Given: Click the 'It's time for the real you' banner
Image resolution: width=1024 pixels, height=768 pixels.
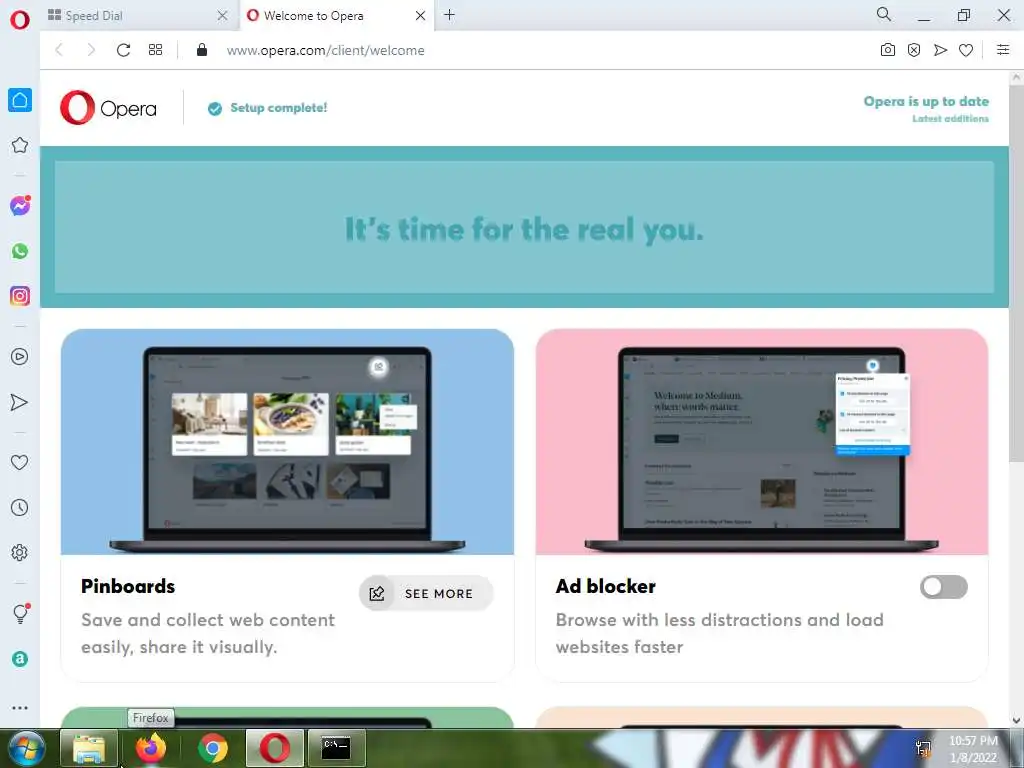Looking at the screenshot, I should click(524, 227).
